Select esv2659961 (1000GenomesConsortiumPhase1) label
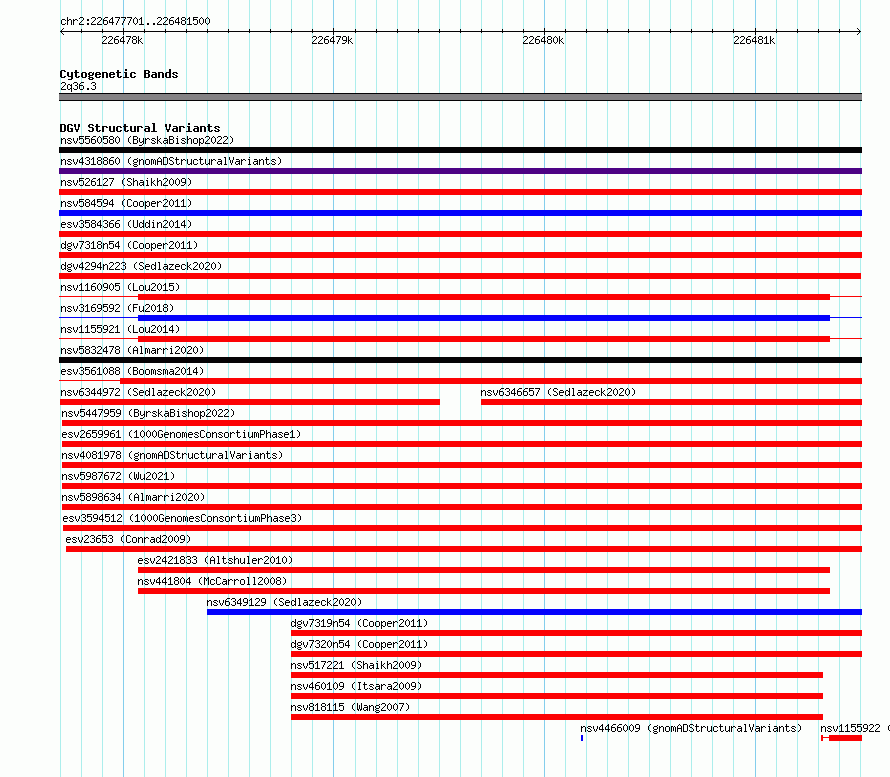The height and width of the screenshot is (777, 890). point(181,434)
